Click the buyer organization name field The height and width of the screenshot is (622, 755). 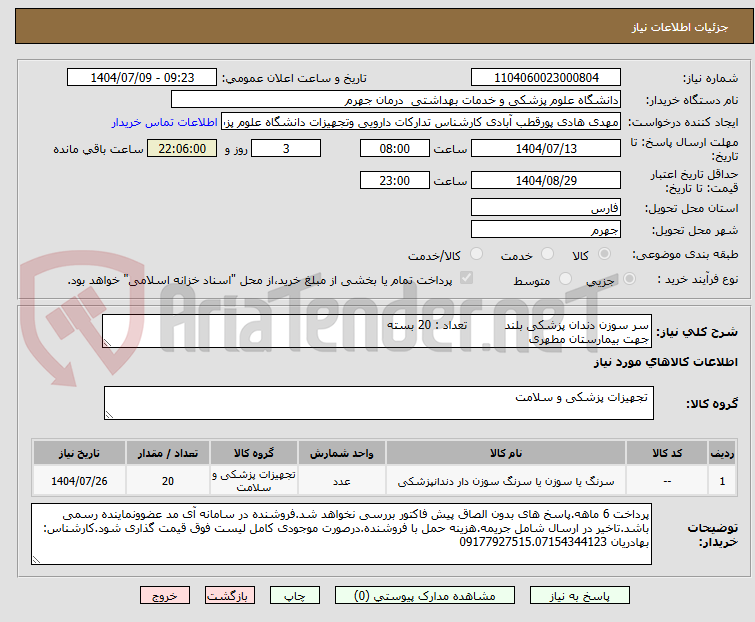click(x=396, y=100)
